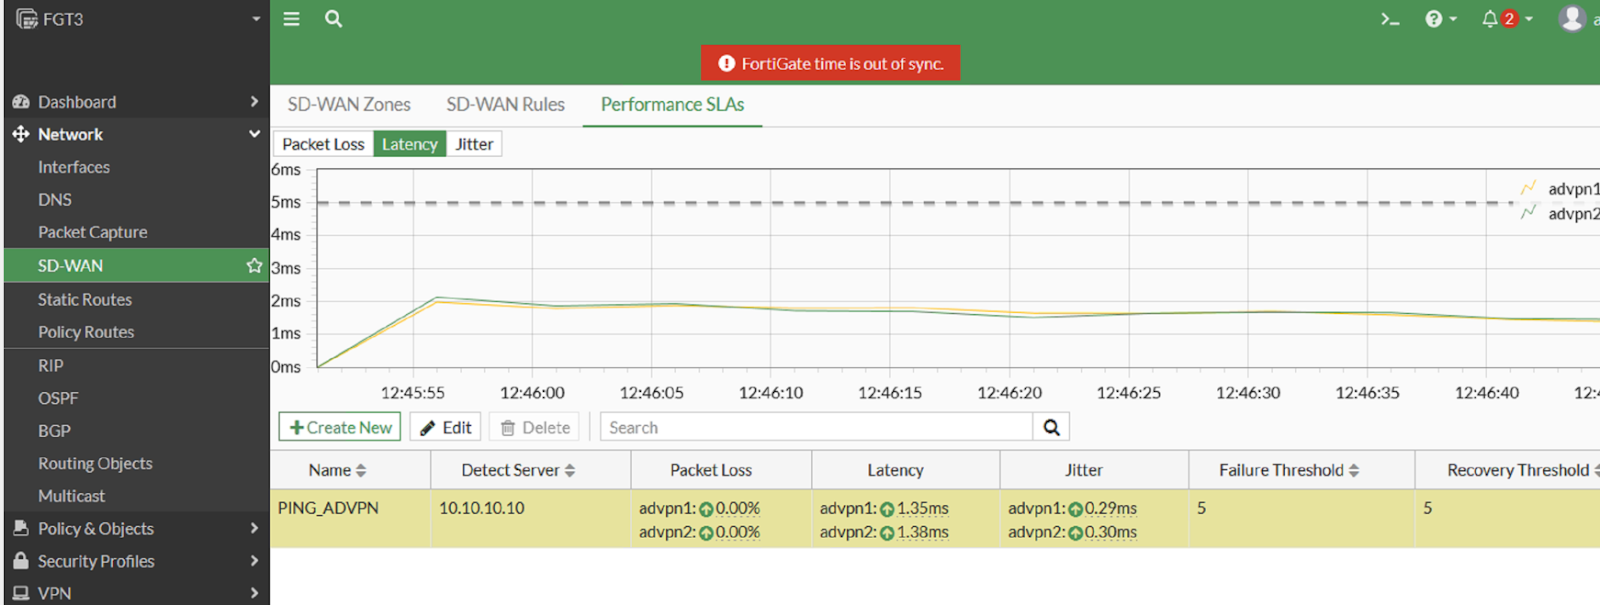Viewport: 1600px width, 605px height.
Task: Open DNS in Network menu
Action: pos(55,199)
